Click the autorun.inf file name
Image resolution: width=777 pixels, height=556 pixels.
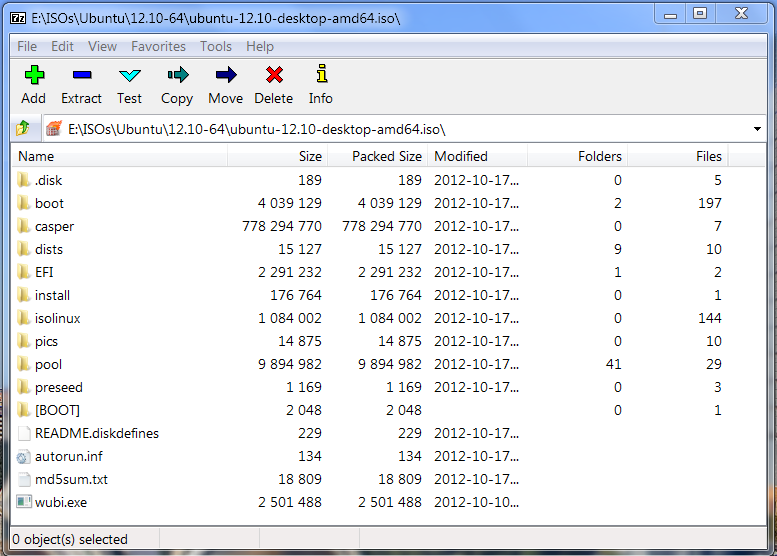coord(69,456)
